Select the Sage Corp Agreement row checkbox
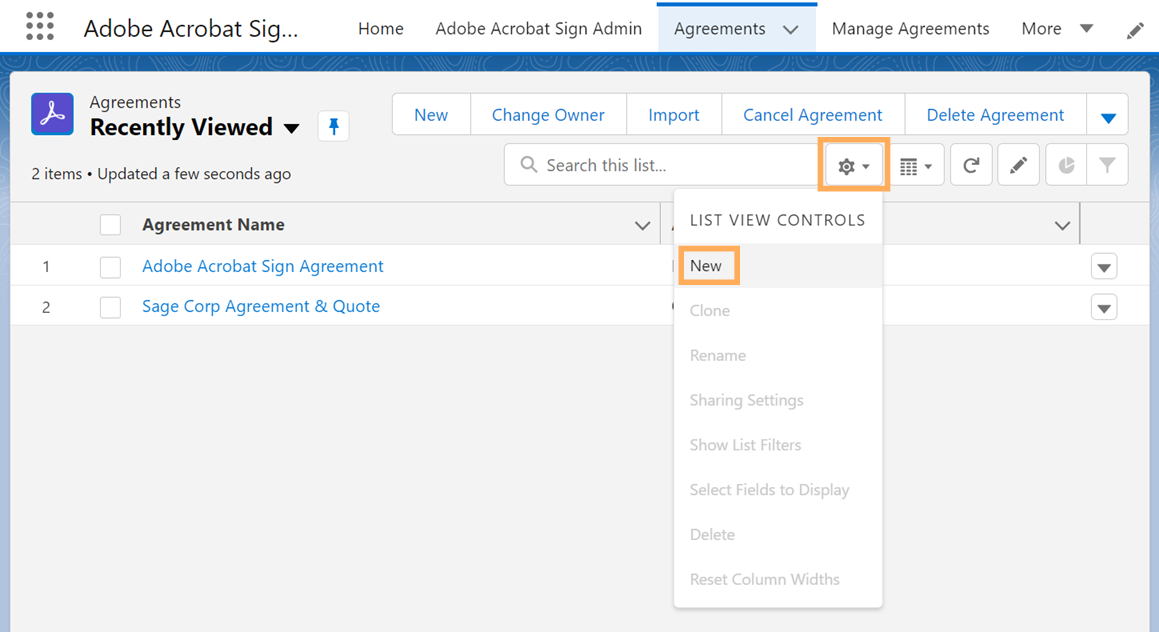The height and width of the screenshot is (632, 1159). (x=110, y=307)
